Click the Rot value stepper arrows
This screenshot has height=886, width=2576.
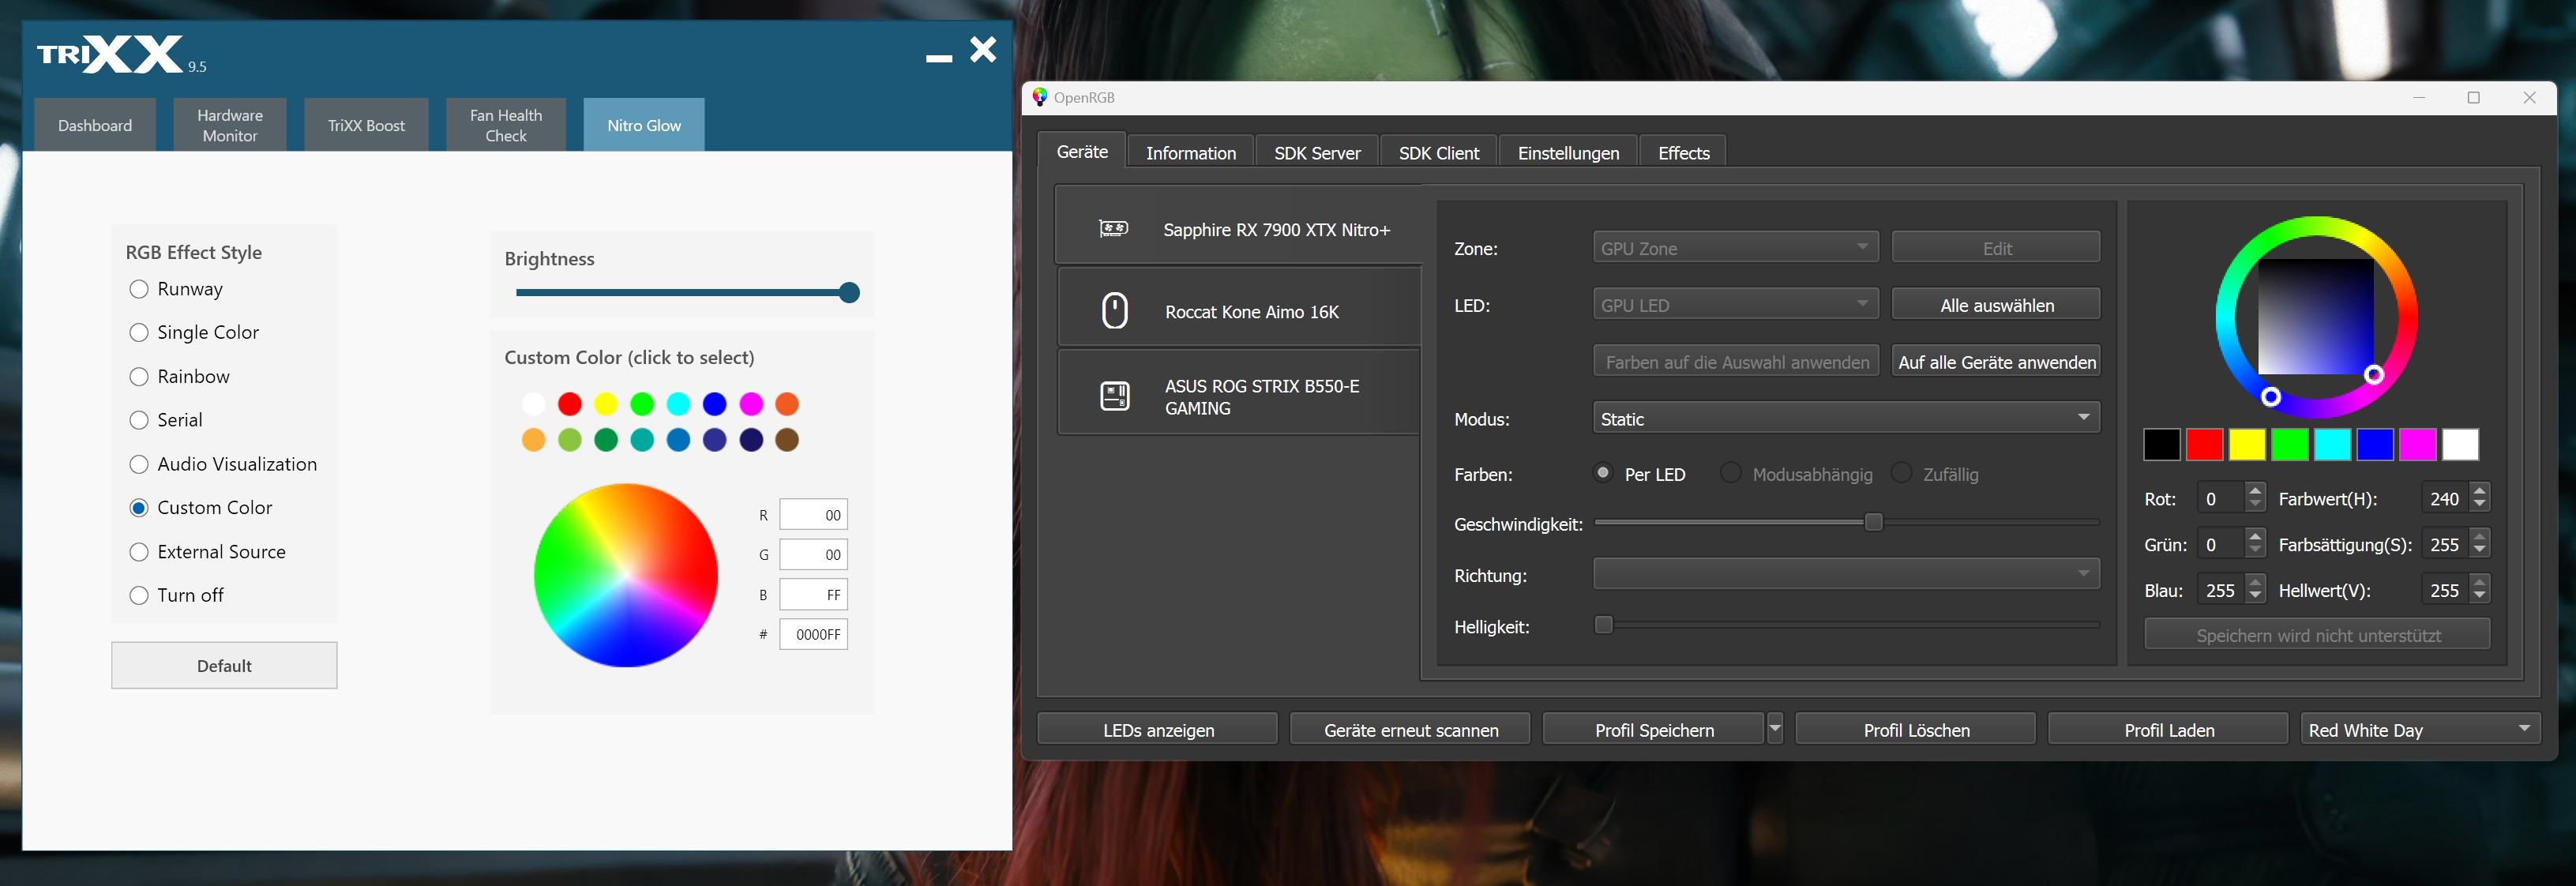click(2255, 498)
